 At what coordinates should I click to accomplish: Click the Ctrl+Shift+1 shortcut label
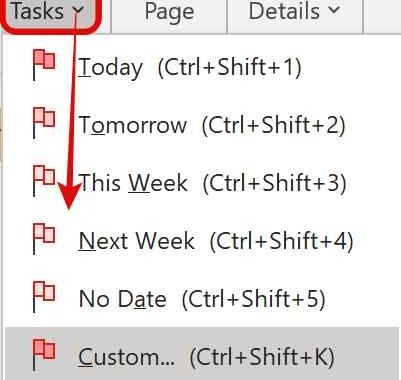[230, 67]
